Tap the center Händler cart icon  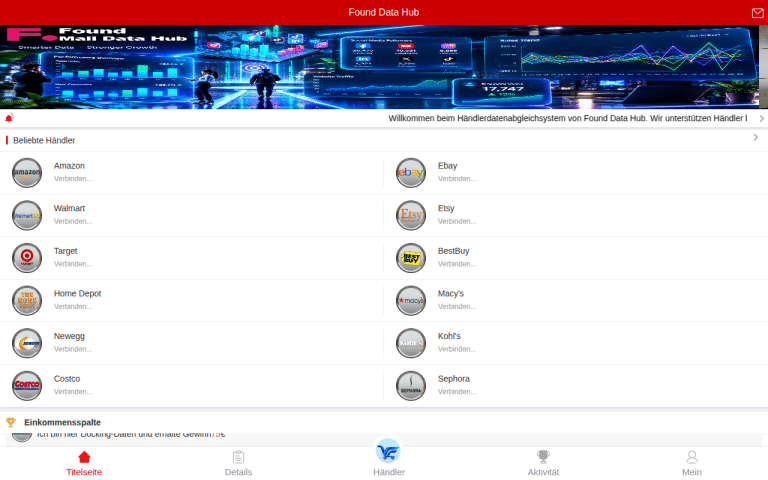tap(388, 451)
